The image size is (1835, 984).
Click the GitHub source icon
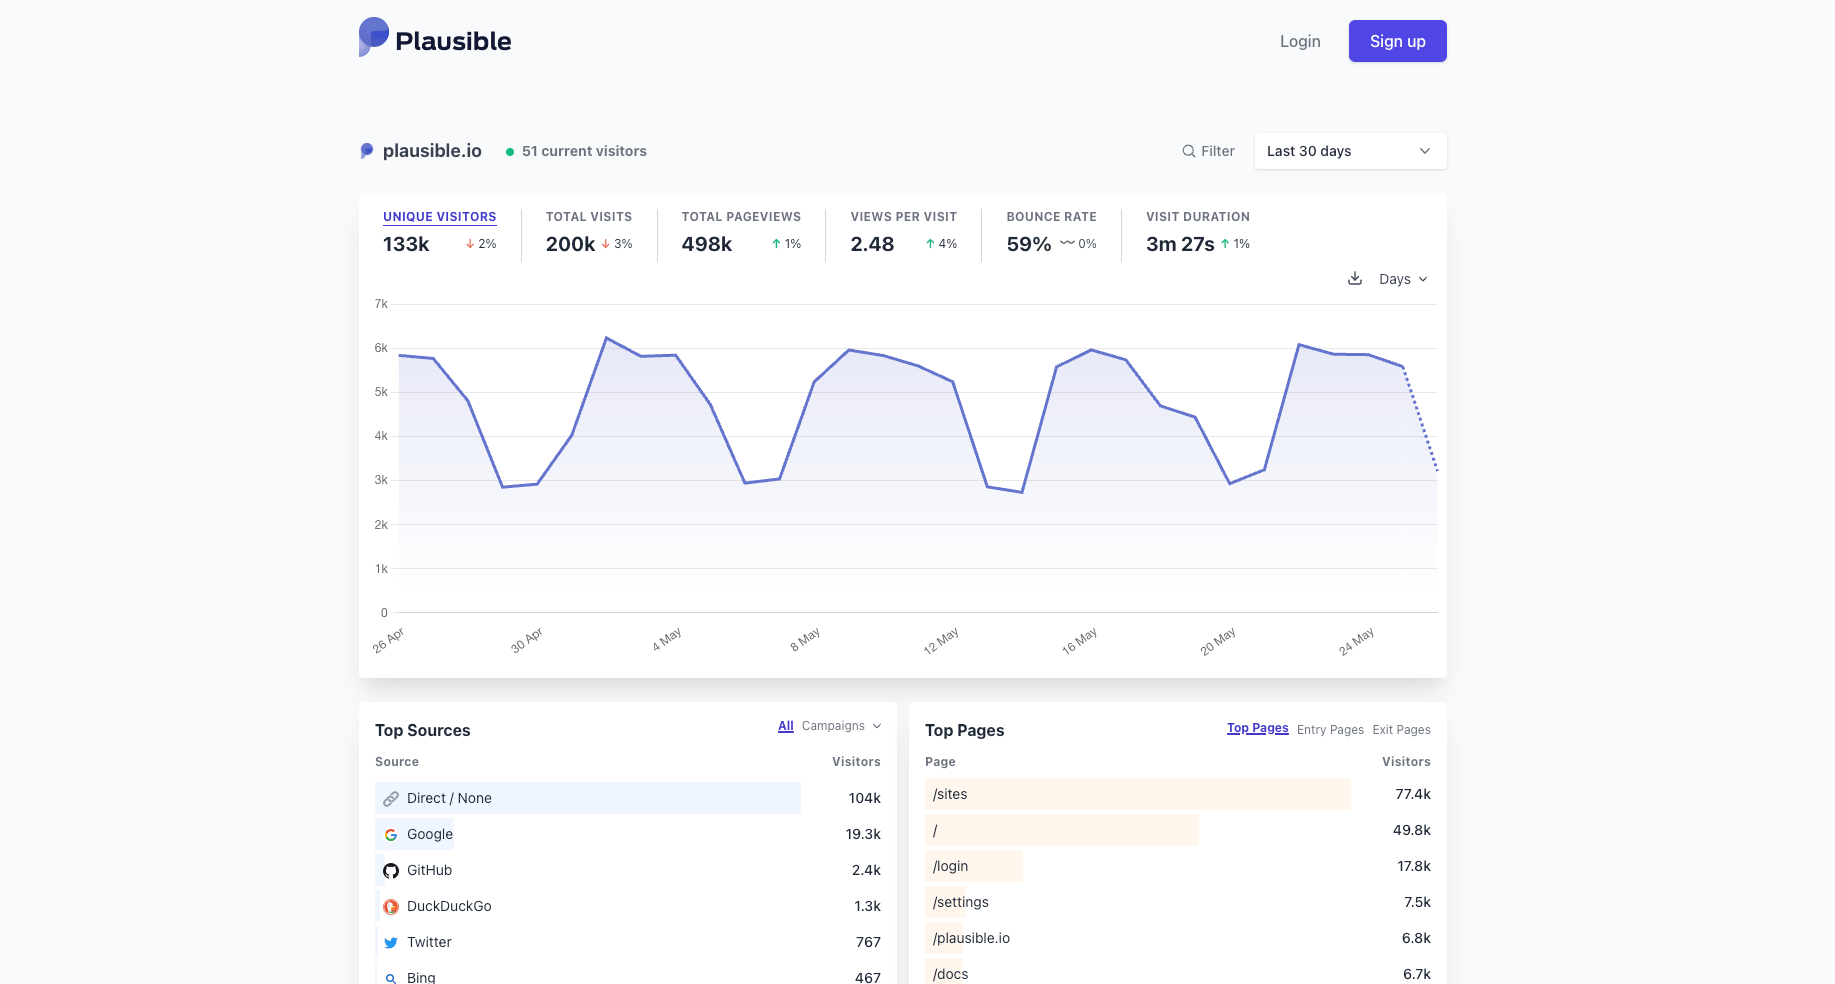pos(391,870)
